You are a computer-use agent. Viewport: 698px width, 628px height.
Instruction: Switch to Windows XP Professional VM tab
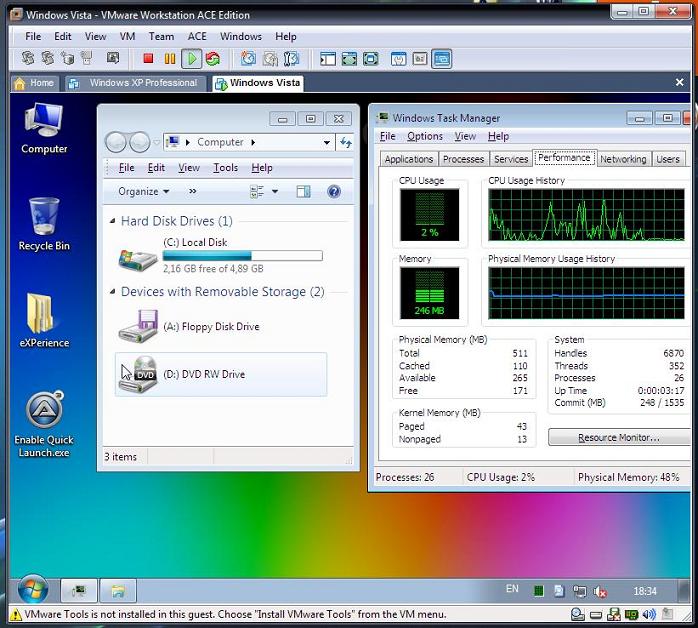(x=135, y=83)
